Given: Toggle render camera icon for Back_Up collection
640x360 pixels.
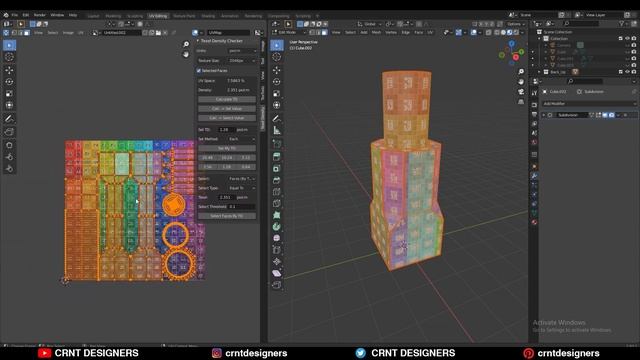Looking at the screenshot, I should pyautogui.click(x=634, y=72).
